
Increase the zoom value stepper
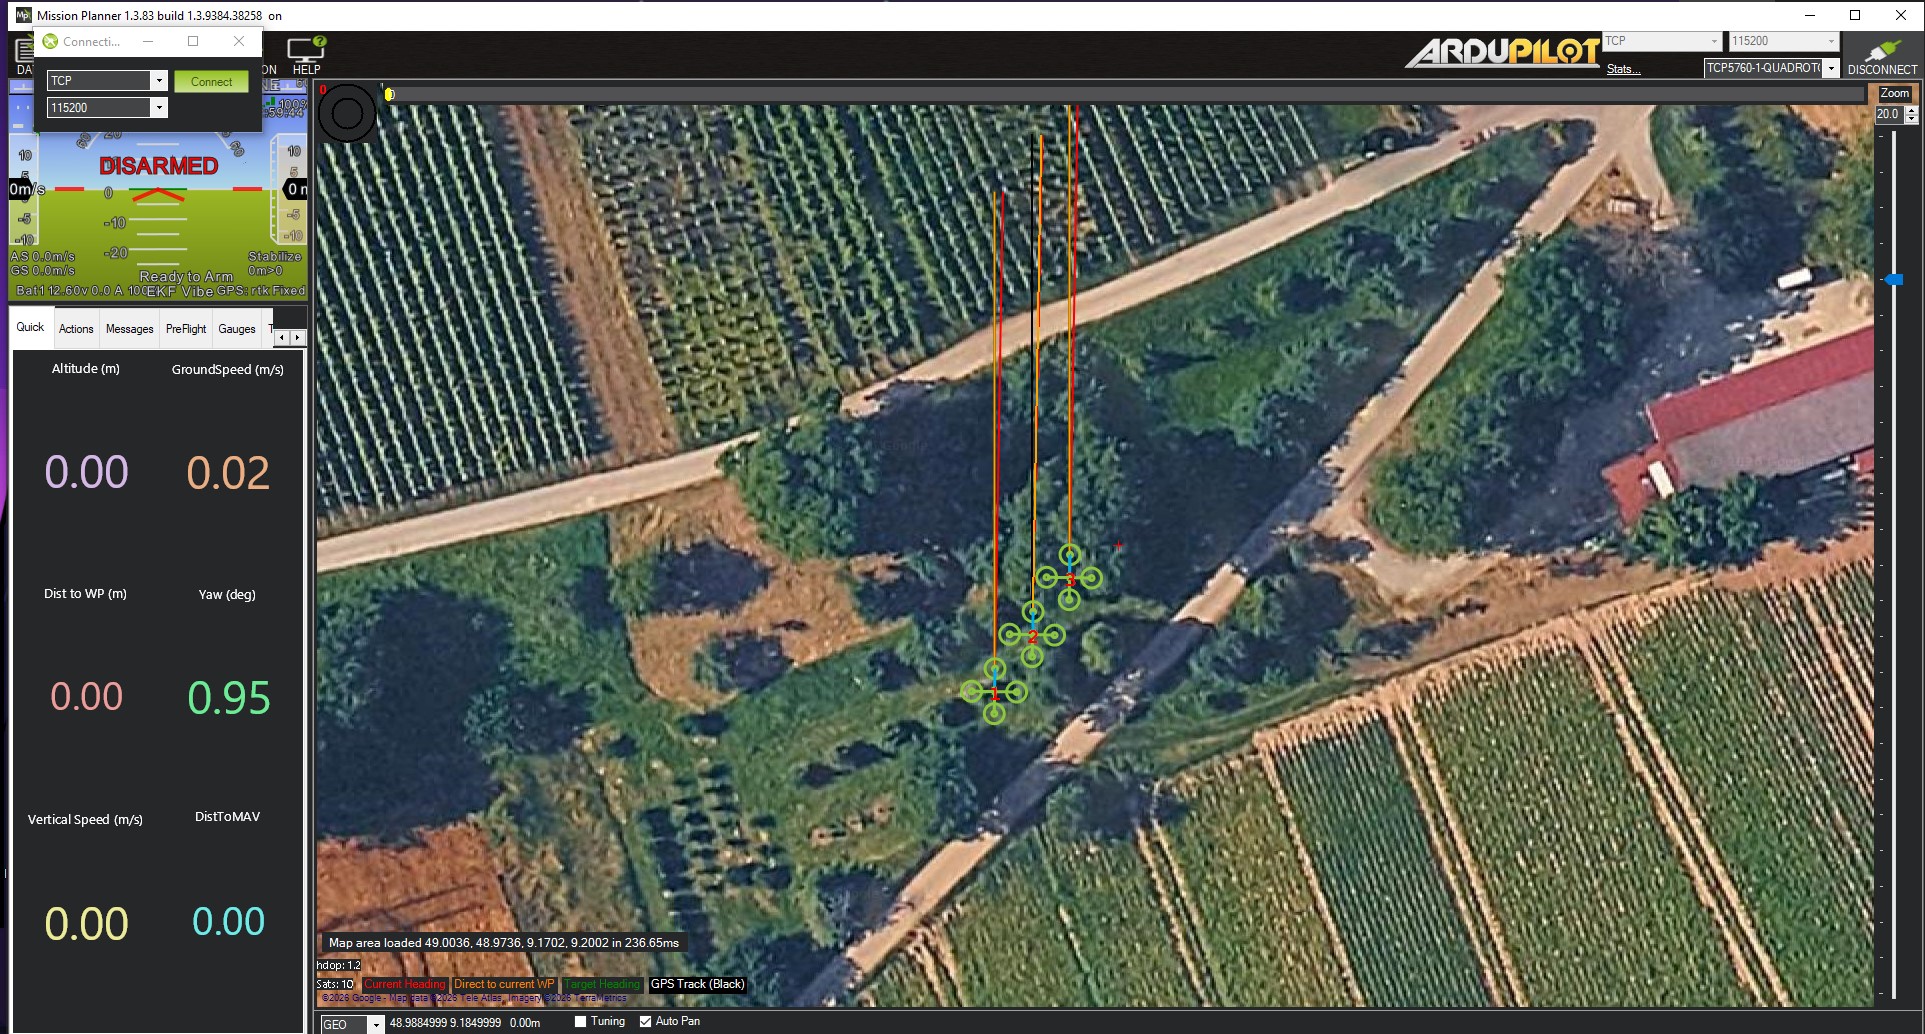1912,110
